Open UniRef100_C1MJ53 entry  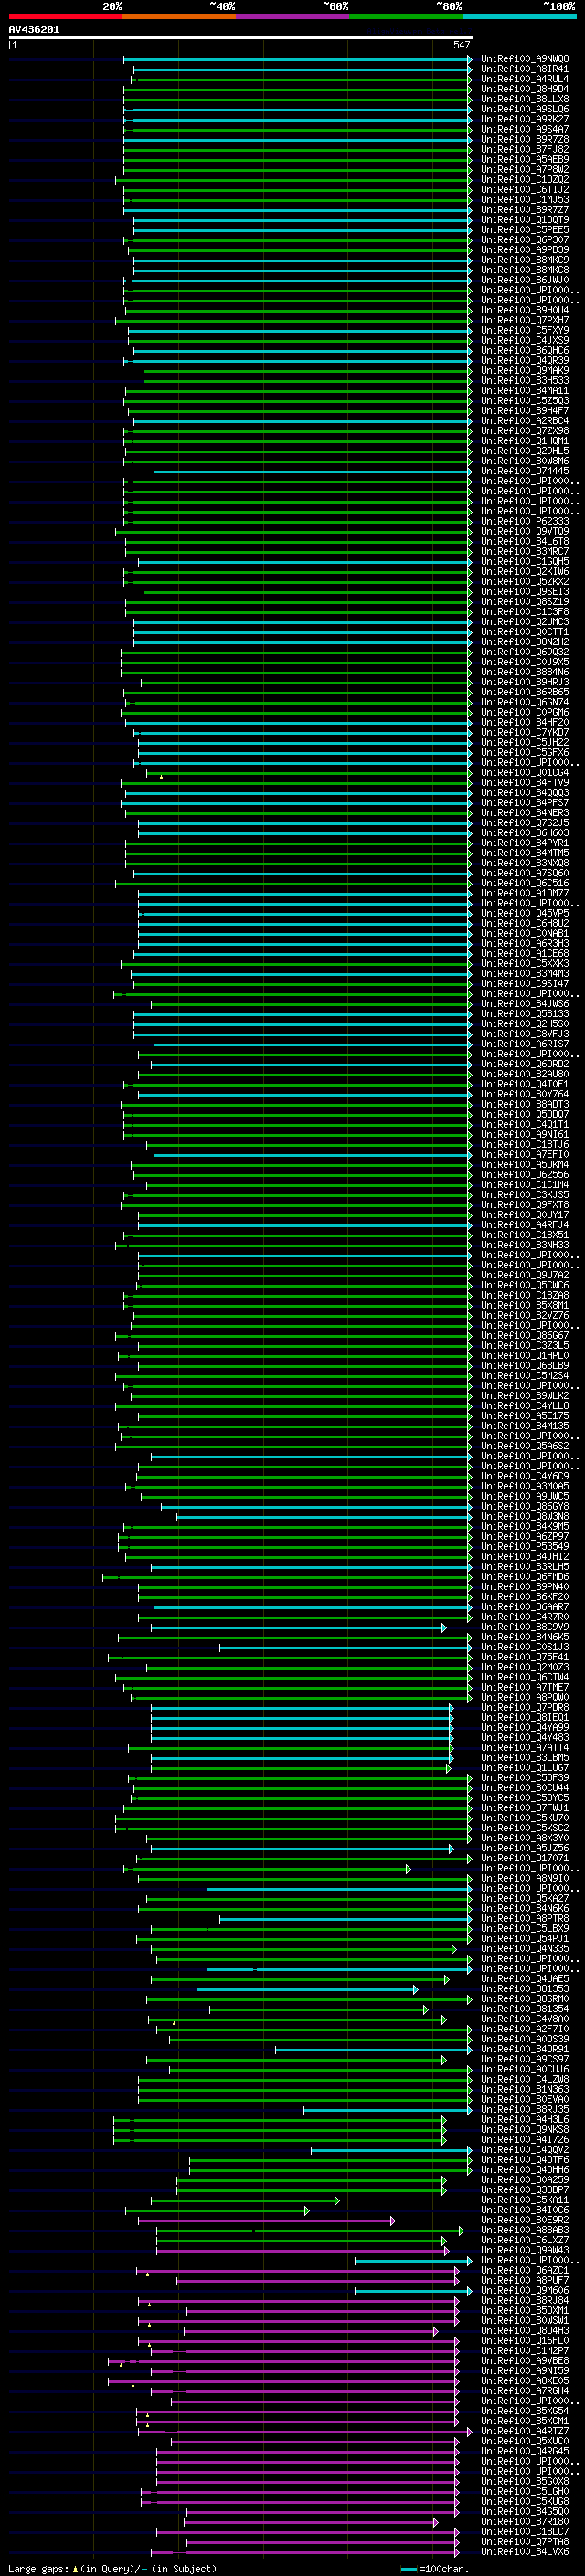(525, 199)
